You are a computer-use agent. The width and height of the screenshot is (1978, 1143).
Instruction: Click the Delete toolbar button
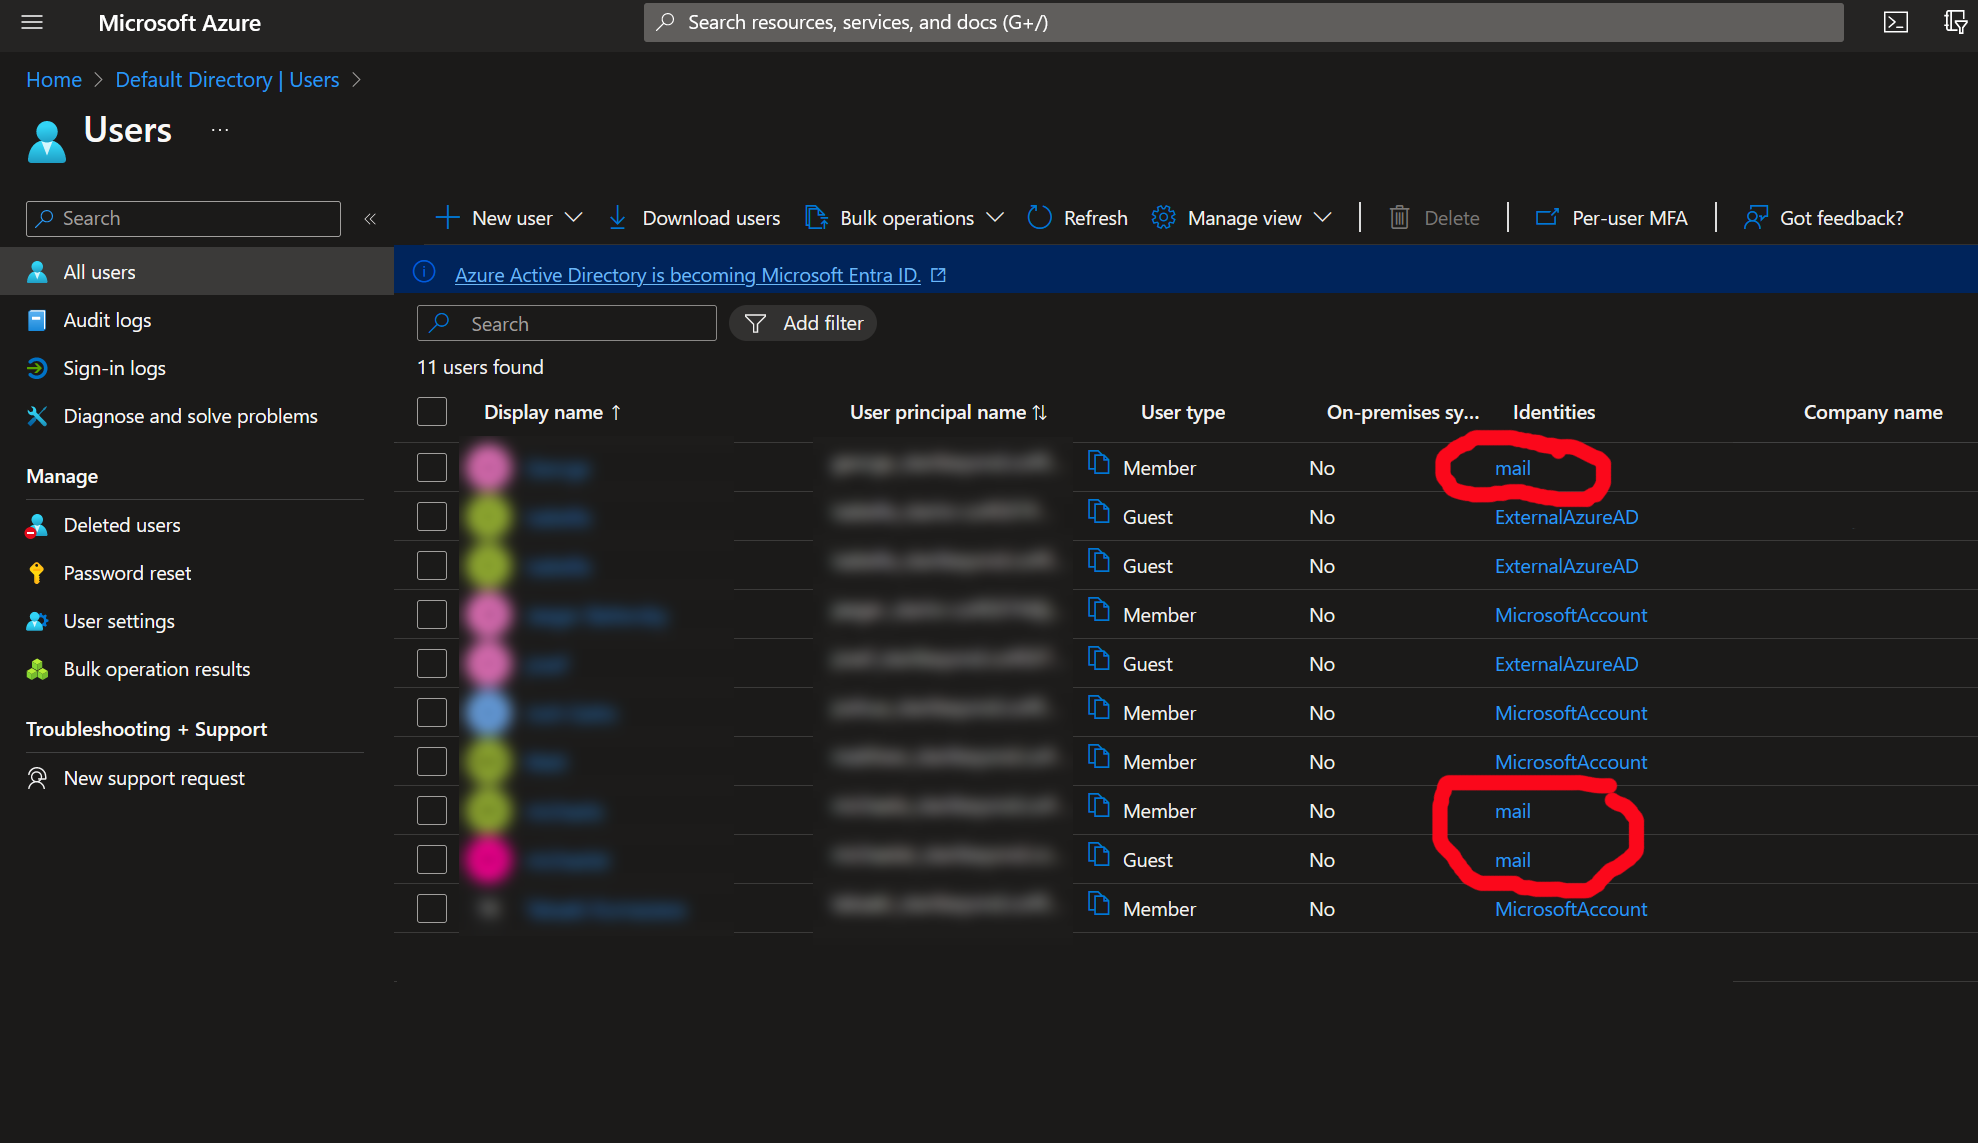[1434, 218]
